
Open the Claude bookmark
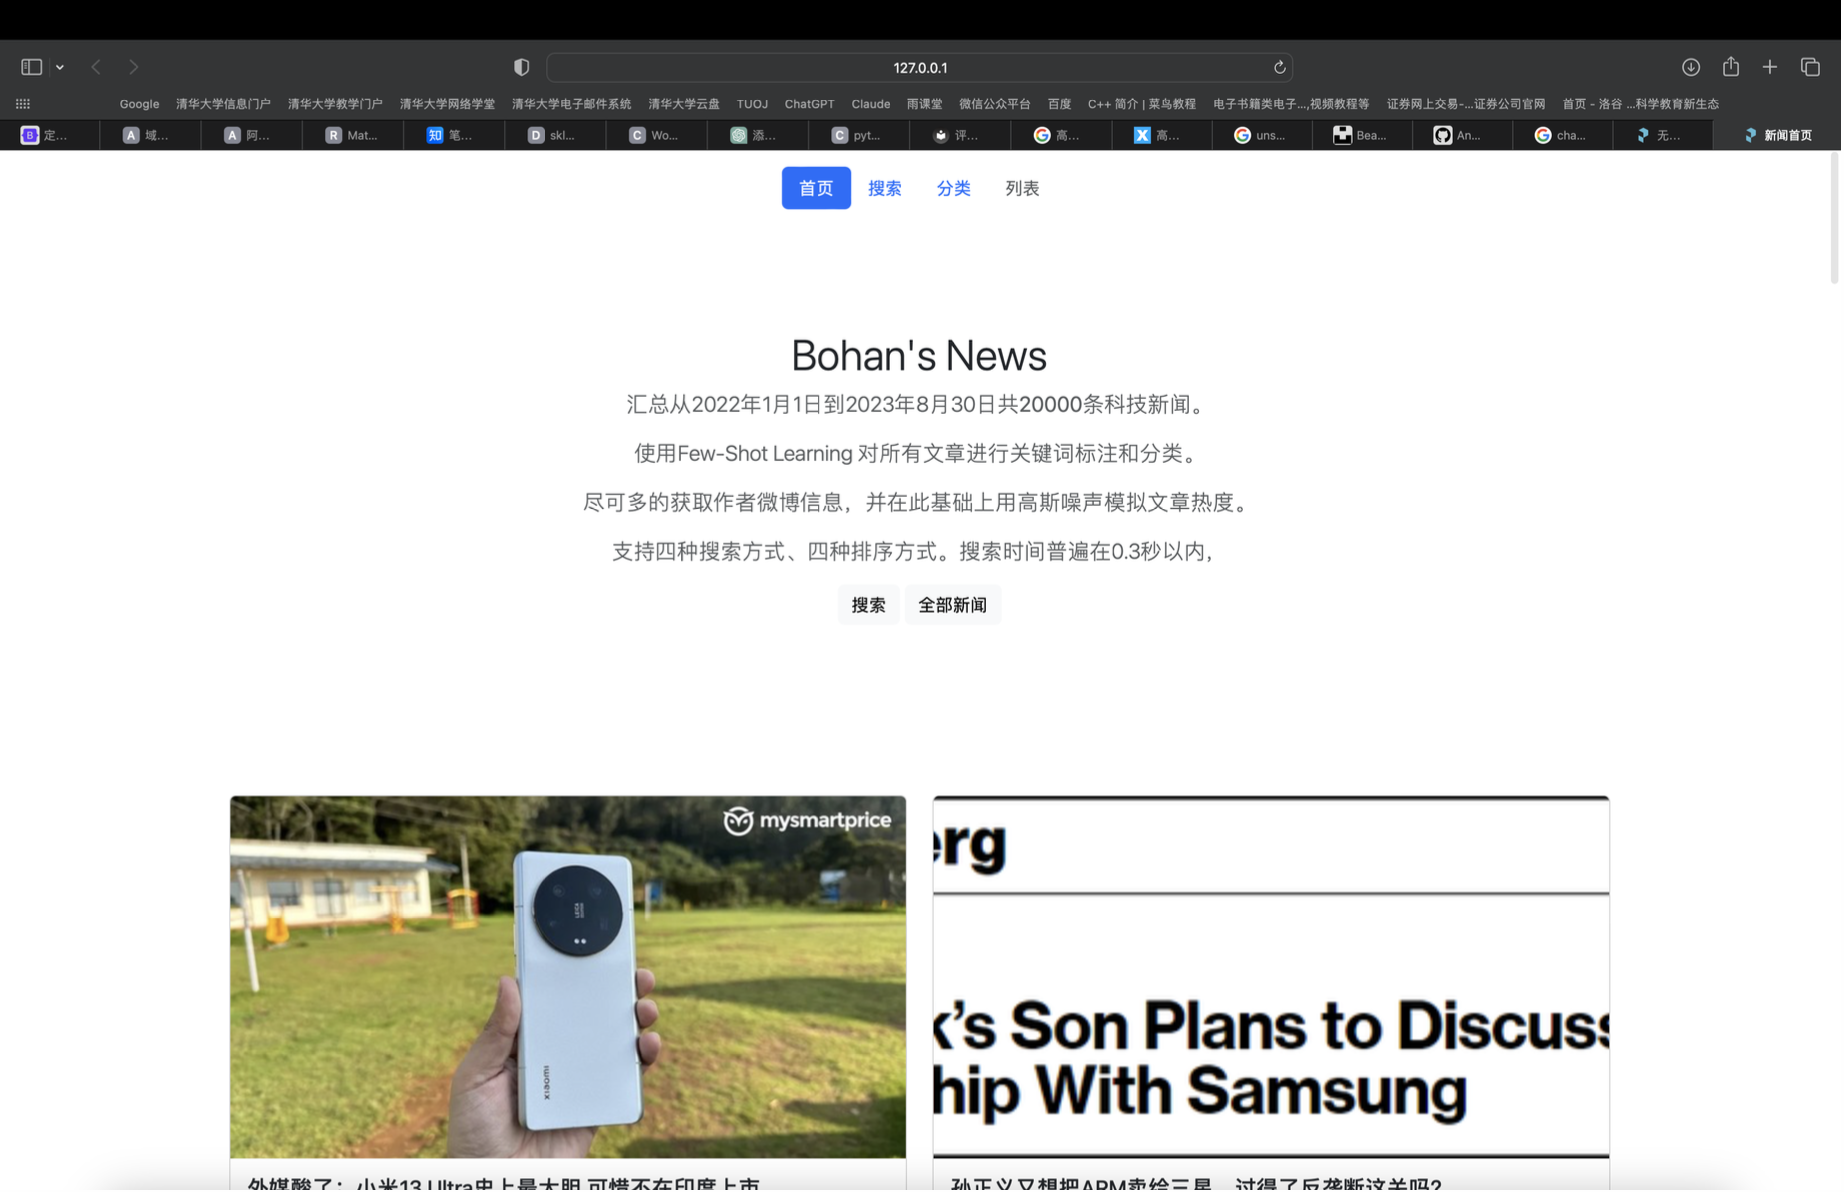pyautogui.click(x=870, y=104)
